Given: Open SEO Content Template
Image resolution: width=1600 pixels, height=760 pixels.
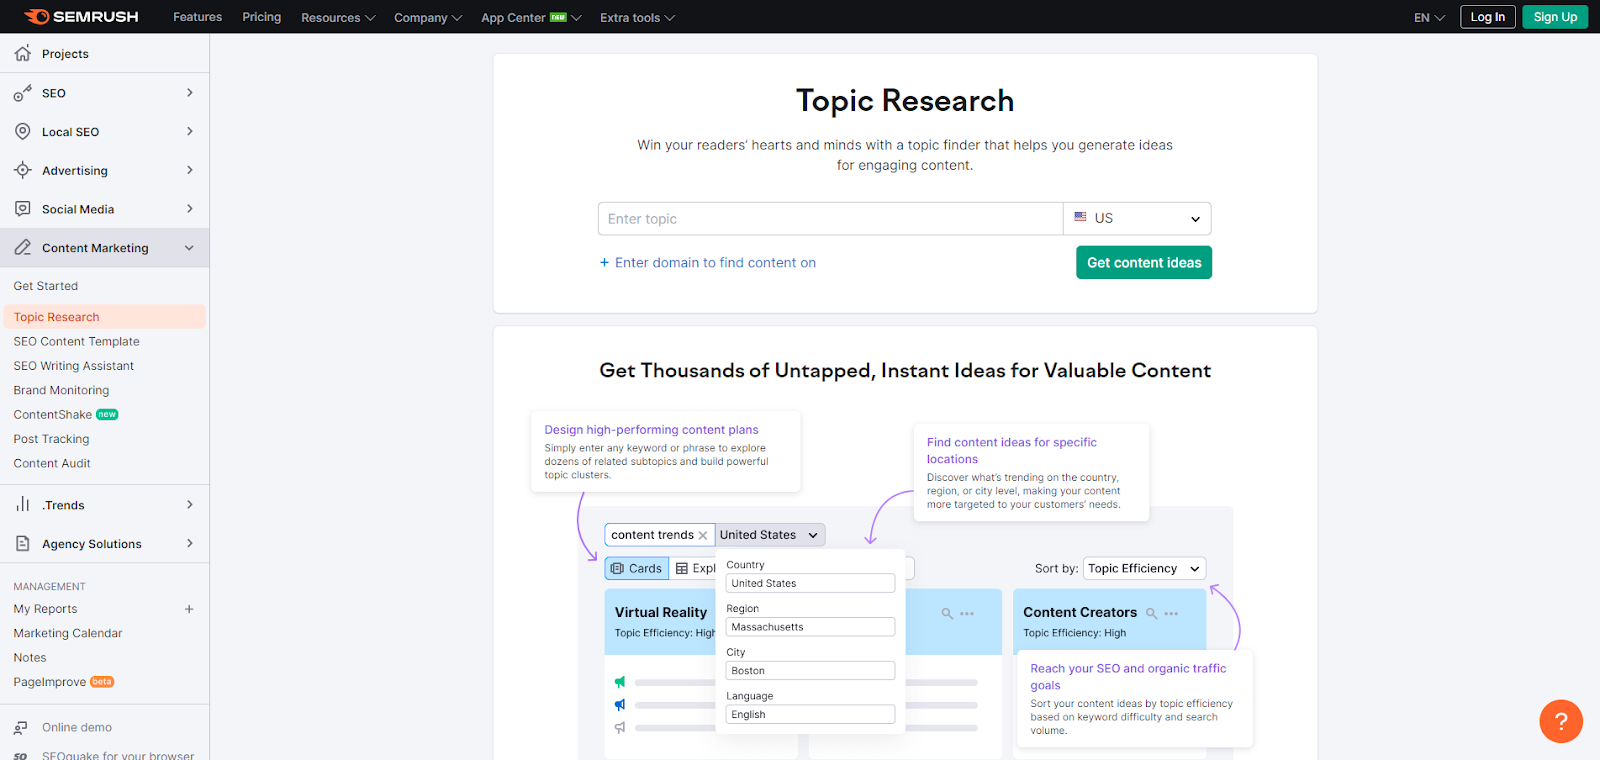Looking at the screenshot, I should coord(77,341).
